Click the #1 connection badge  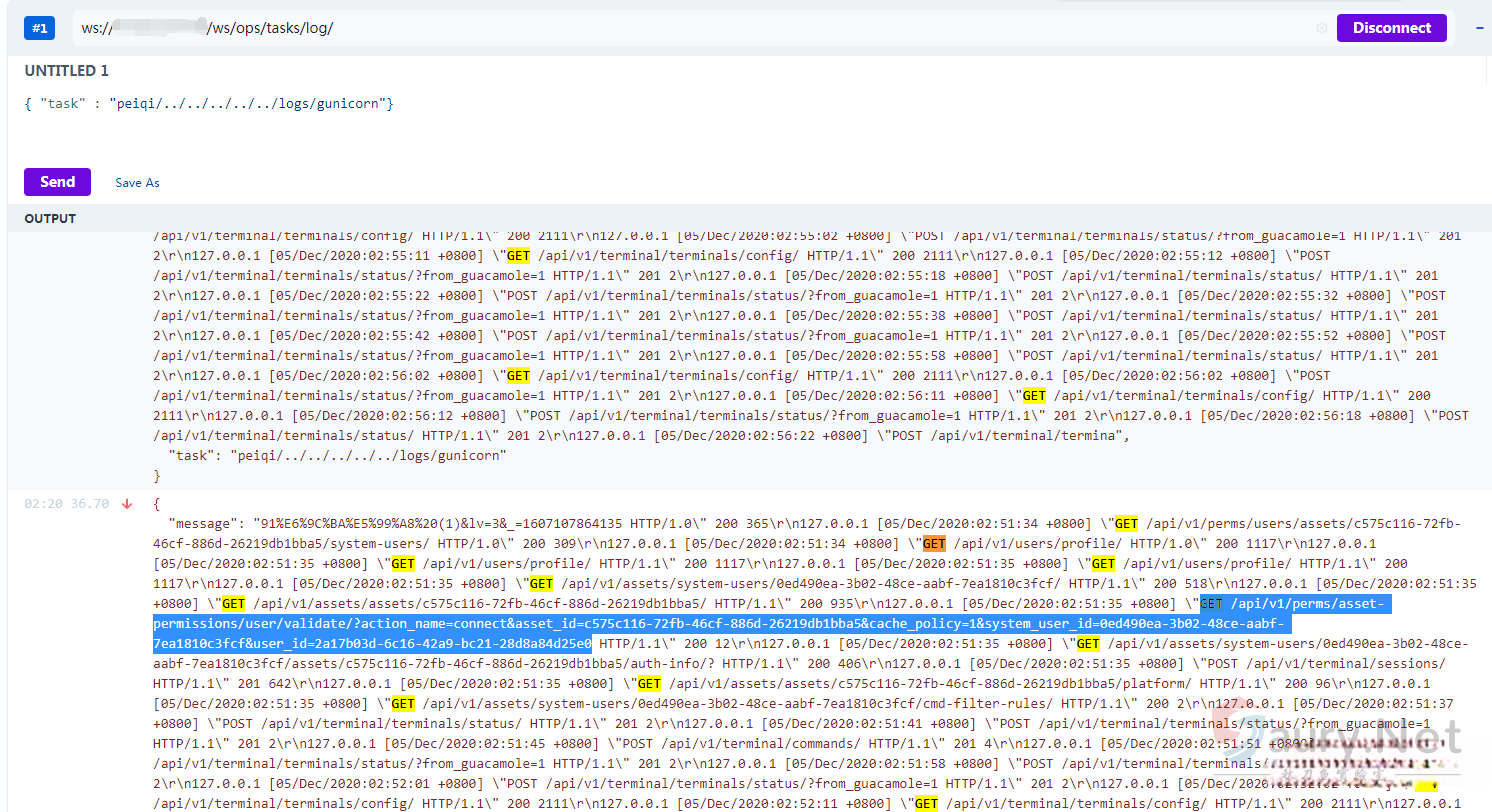[40, 28]
